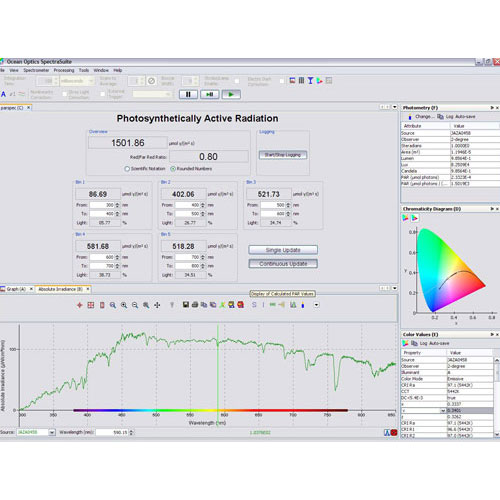Pause acquisition with the pause button

click(188, 94)
